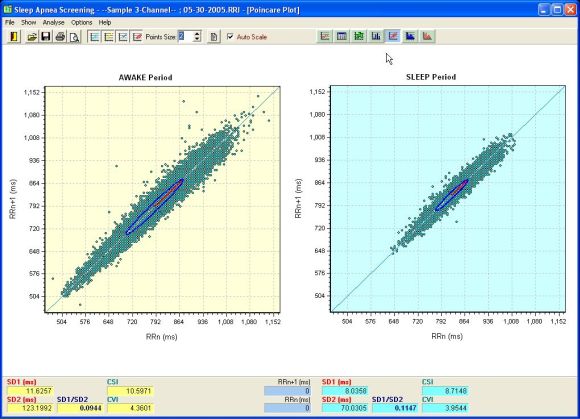This screenshot has width=580, height=419.
Task: Open the Analyse menu
Action: 54,23
